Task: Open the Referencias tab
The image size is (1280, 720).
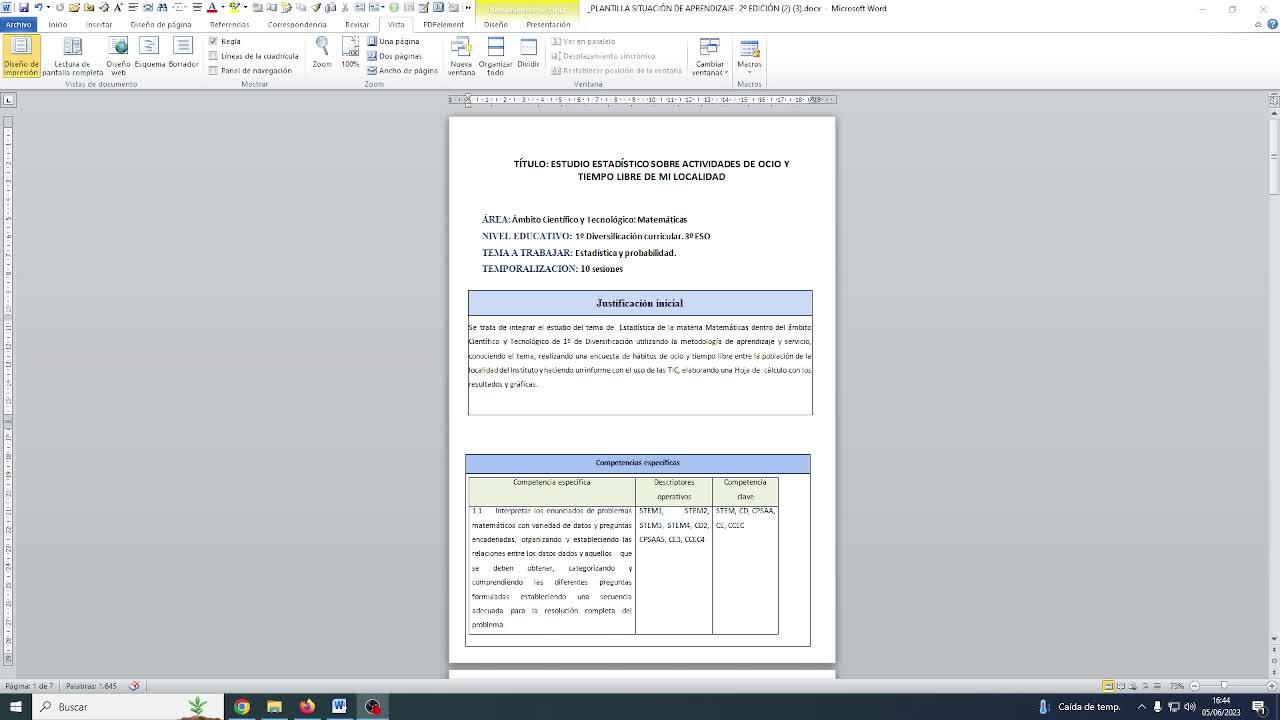Action: coord(230,24)
